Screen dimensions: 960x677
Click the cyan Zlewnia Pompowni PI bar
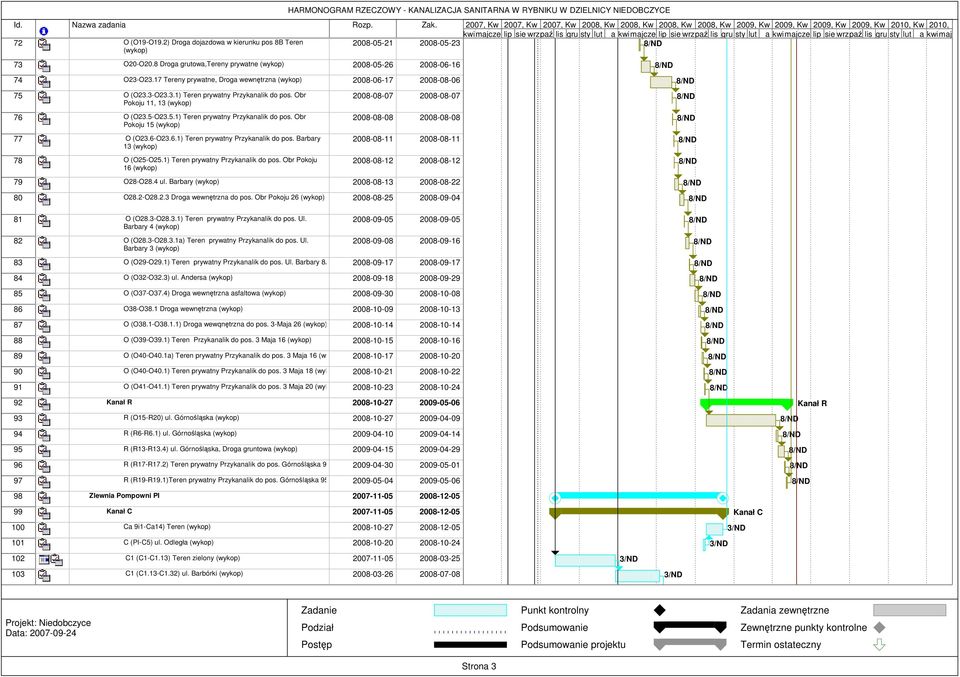(639, 497)
